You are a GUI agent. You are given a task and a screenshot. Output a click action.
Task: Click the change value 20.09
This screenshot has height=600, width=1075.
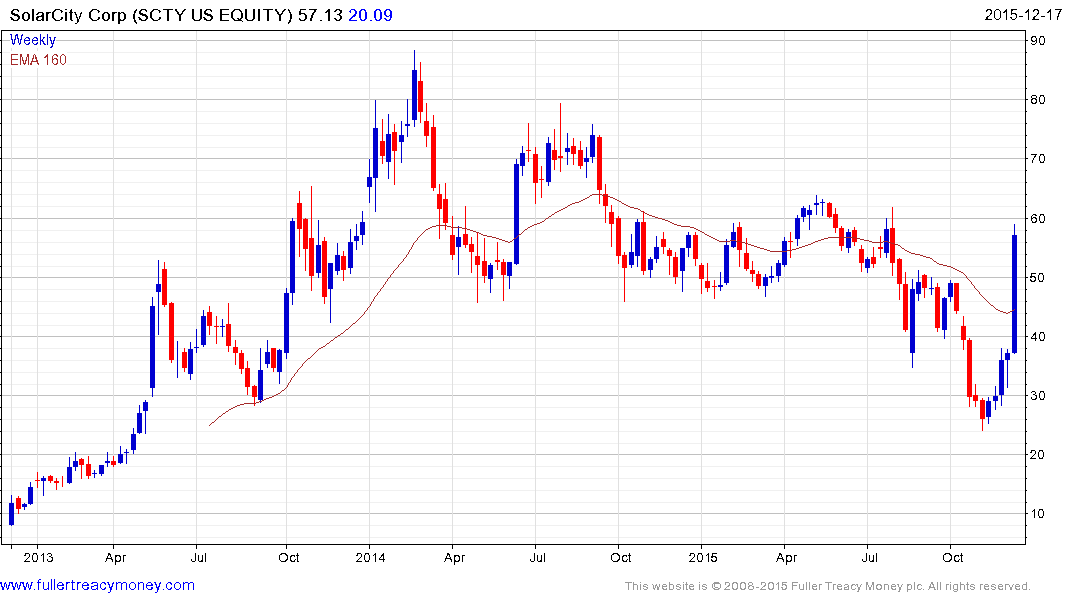click(x=370, y=15)
